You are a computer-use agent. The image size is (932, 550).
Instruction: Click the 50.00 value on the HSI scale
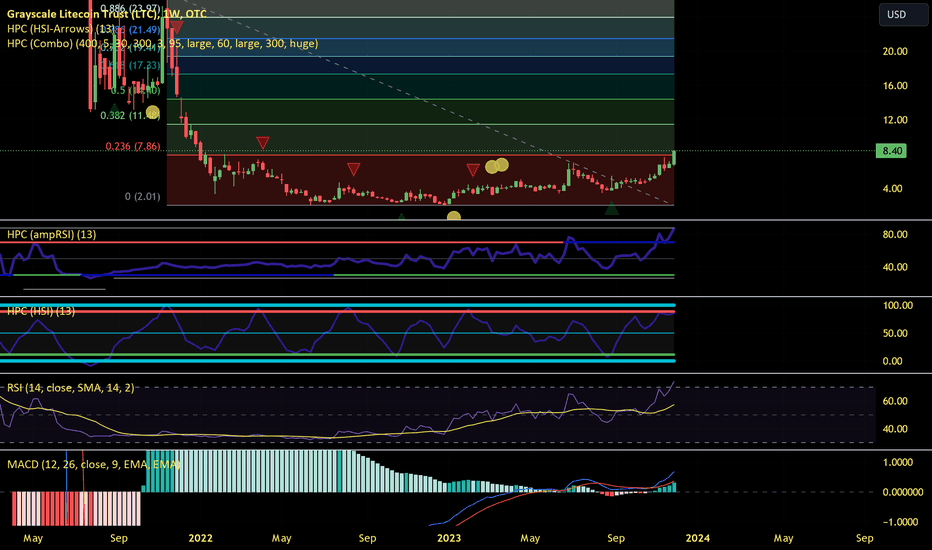[895, 333]
